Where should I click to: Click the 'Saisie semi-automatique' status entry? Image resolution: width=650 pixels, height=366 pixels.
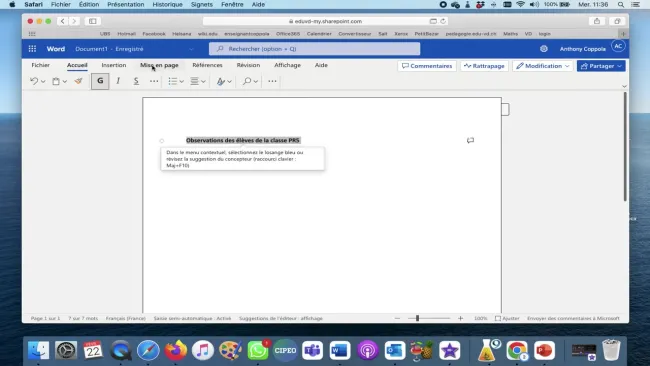pos(192,318)
